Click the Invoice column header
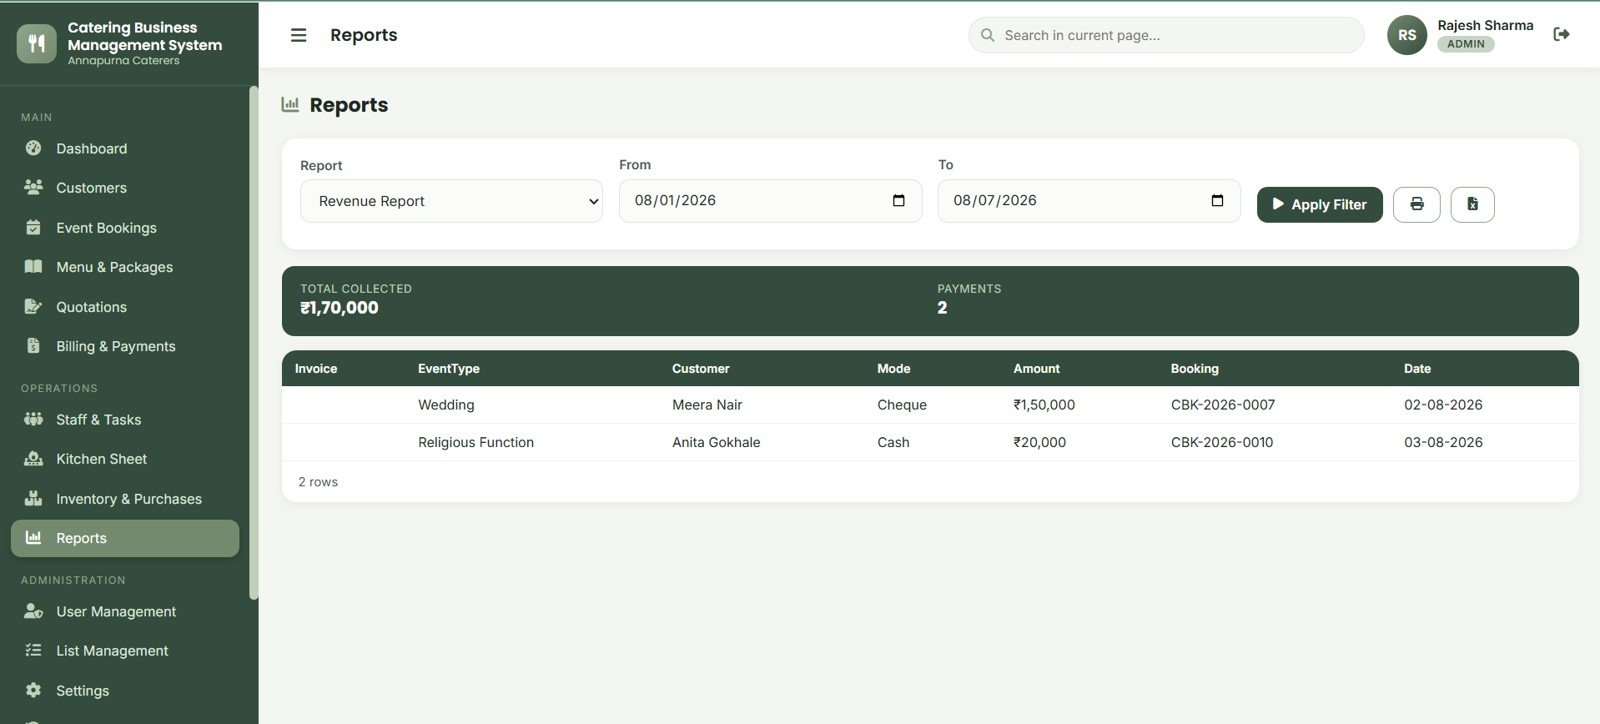 pyautogui.click(x=316, y=368)
